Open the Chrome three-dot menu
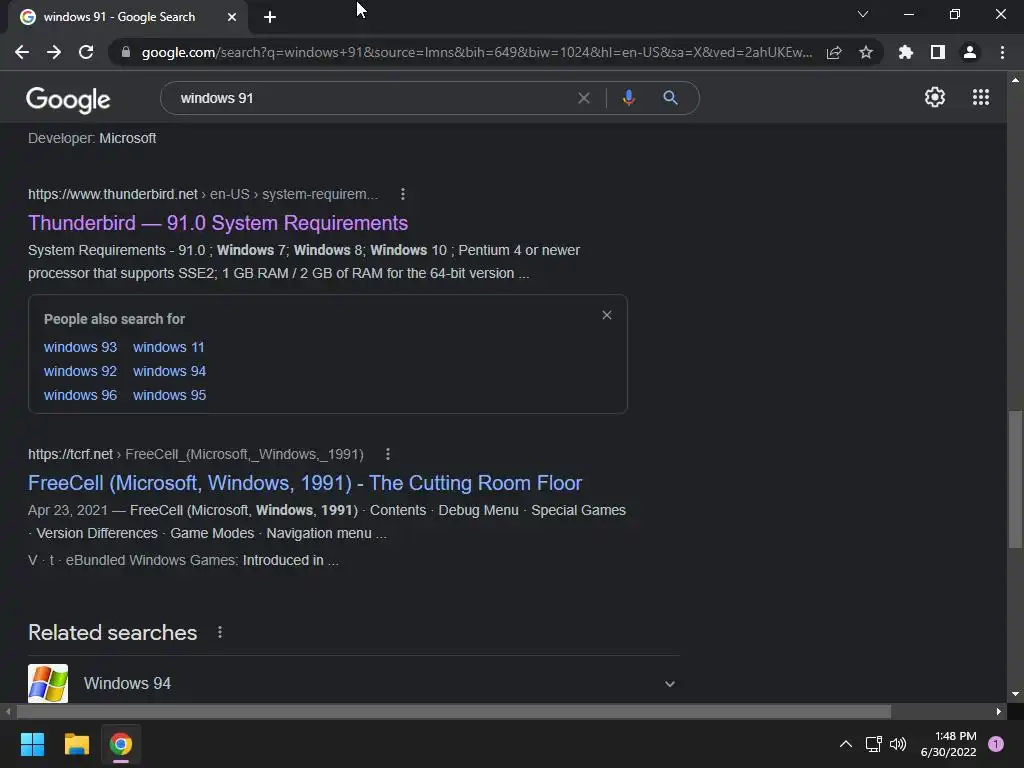The width and height of the screenshot is (1024, 768). coord(1002,52)
